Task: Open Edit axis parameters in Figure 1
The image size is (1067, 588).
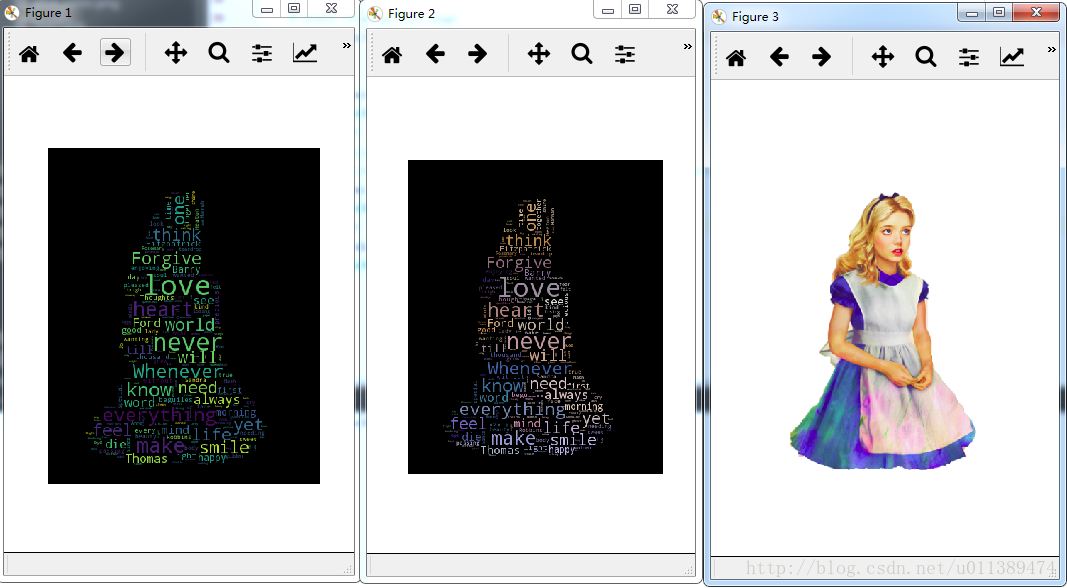Action: 305,52
